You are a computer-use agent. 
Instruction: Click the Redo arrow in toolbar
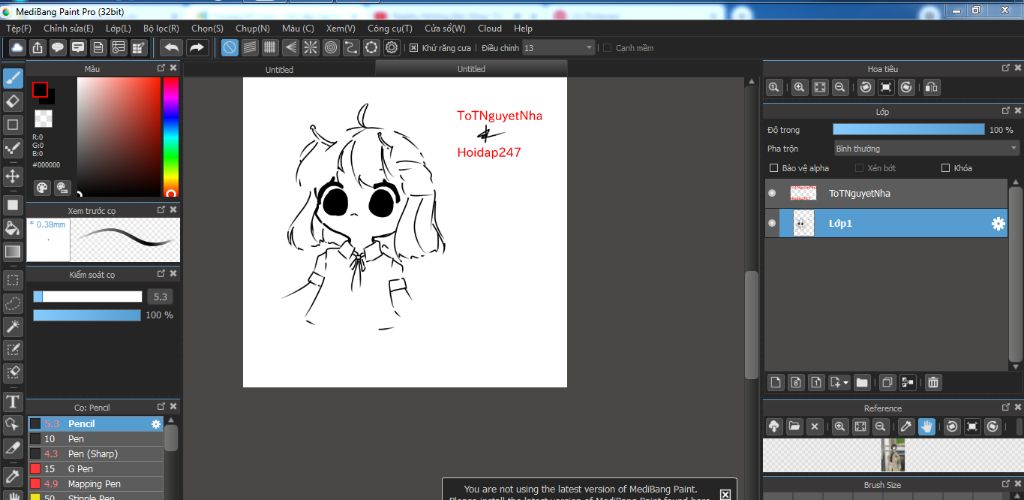pyautogui.click(x=197, y=48)
